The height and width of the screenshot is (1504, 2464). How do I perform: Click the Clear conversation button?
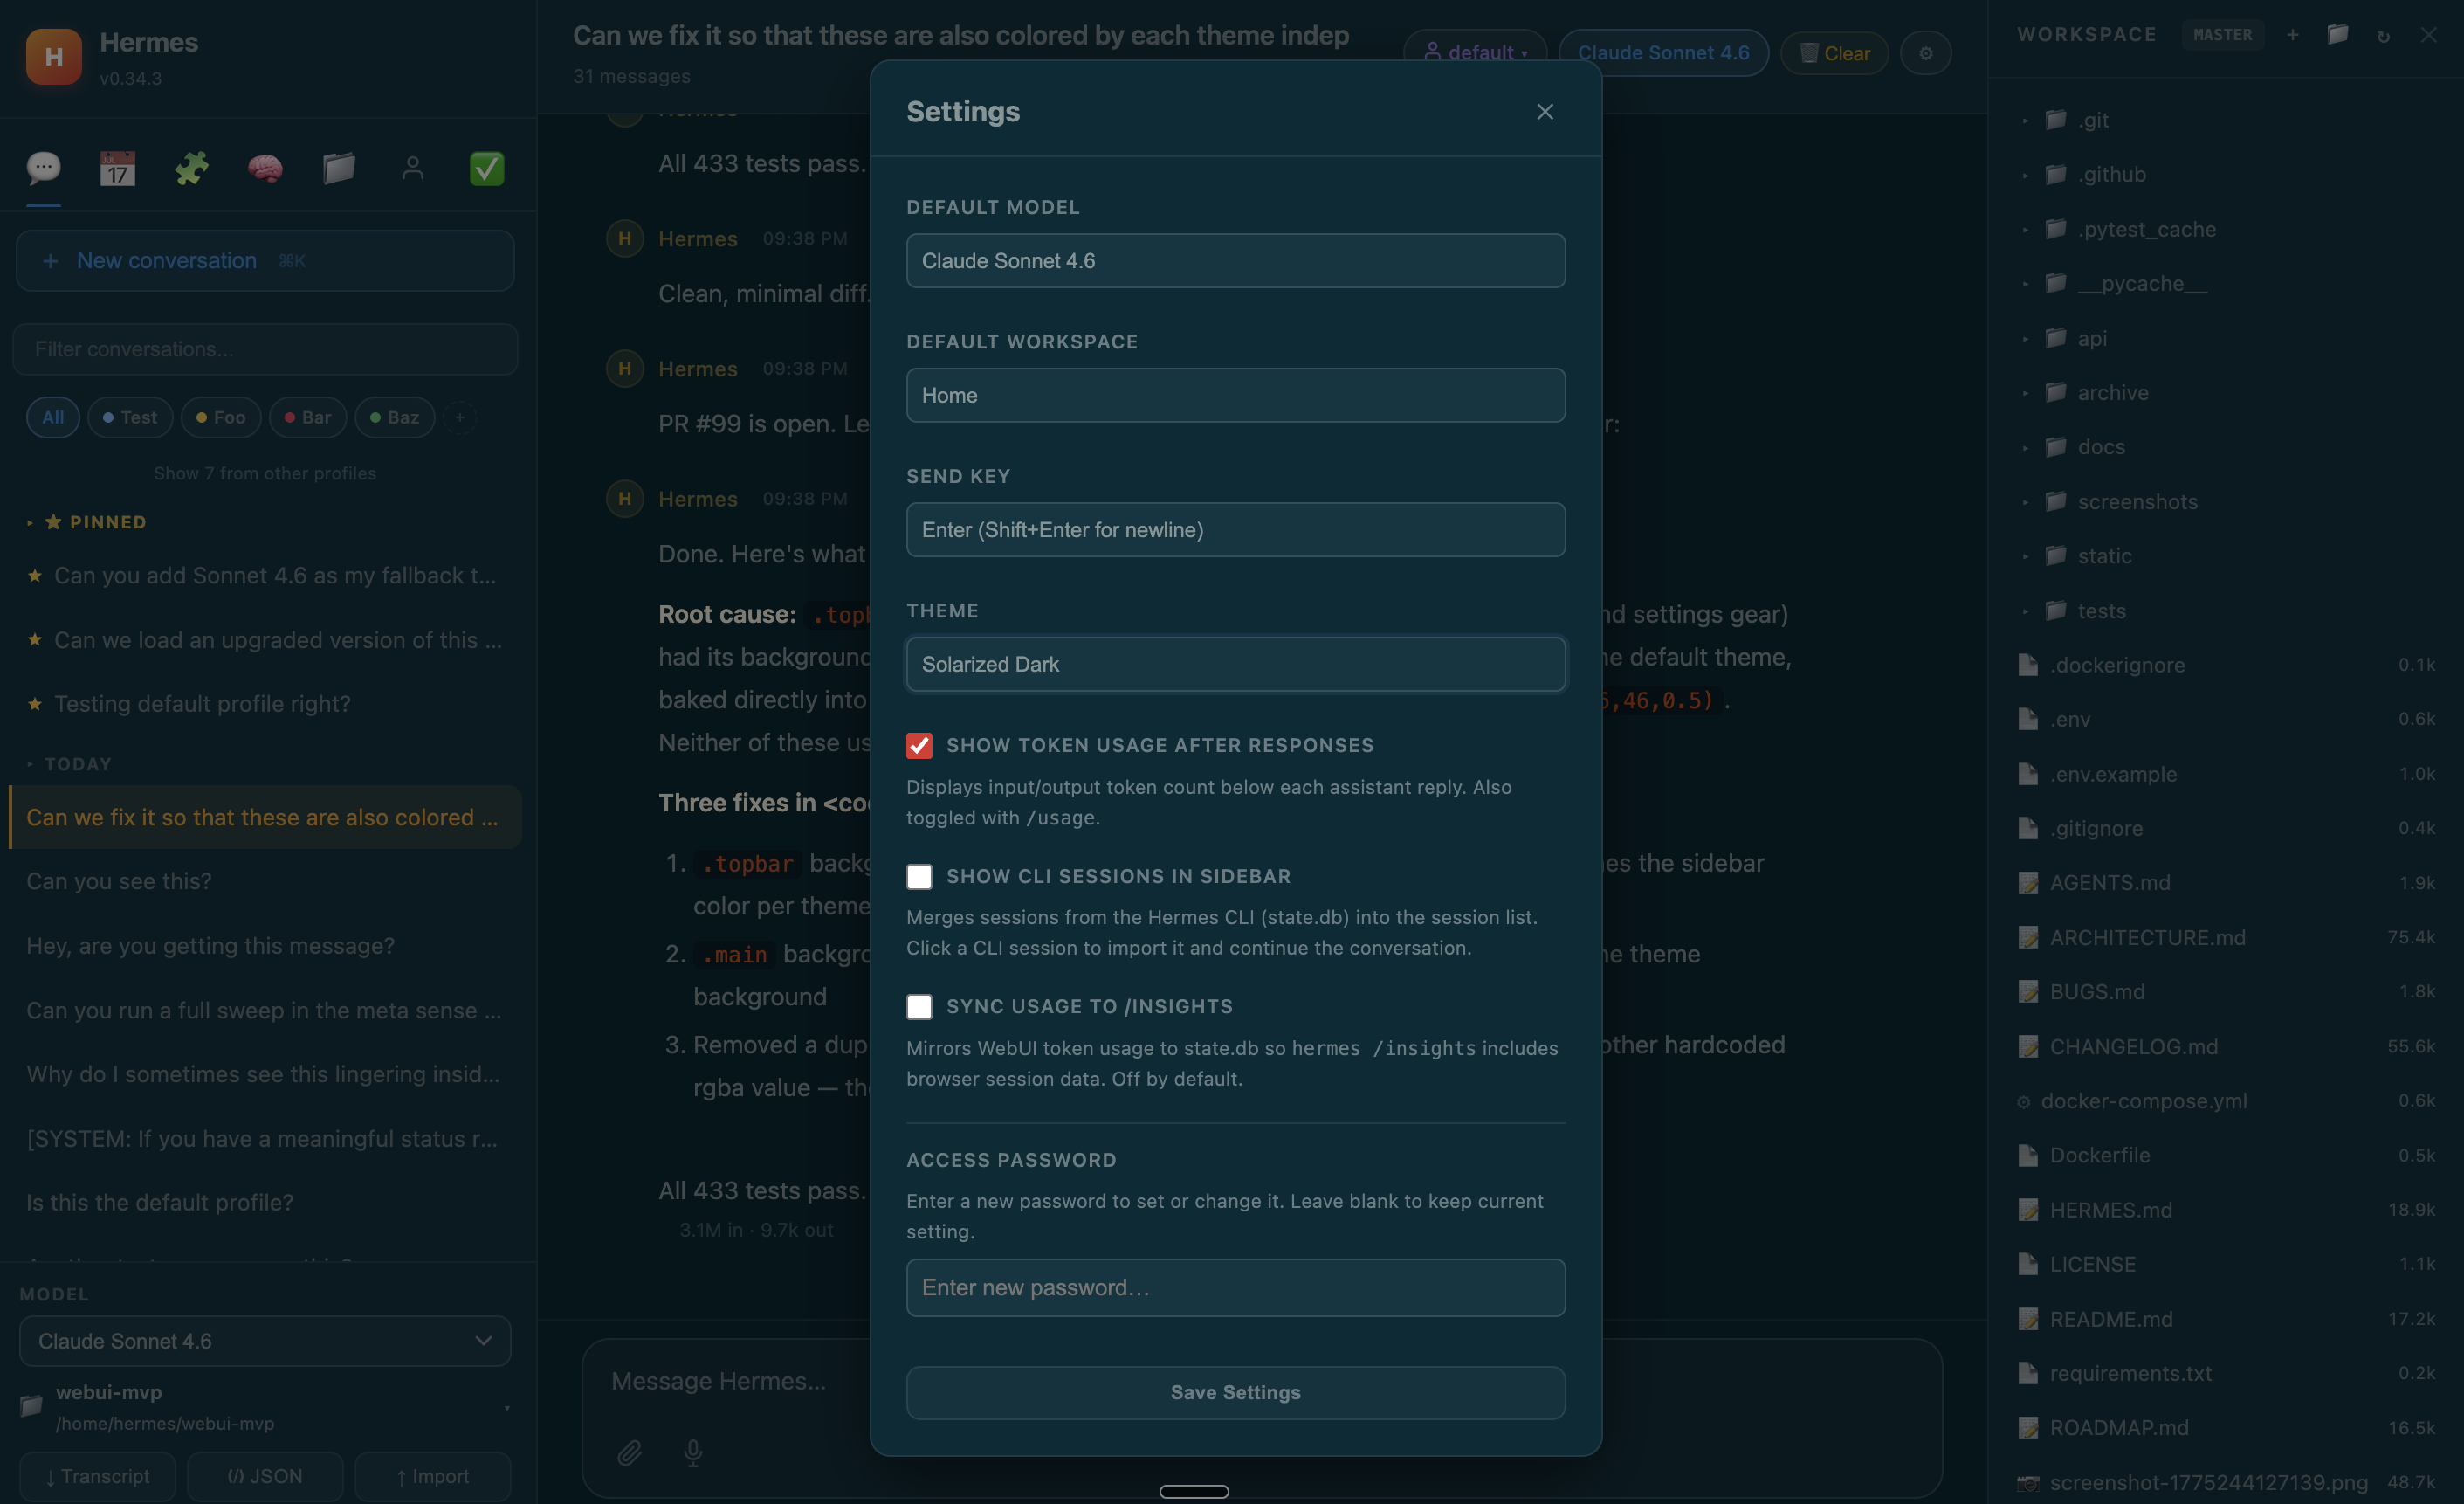point(1834,53)
